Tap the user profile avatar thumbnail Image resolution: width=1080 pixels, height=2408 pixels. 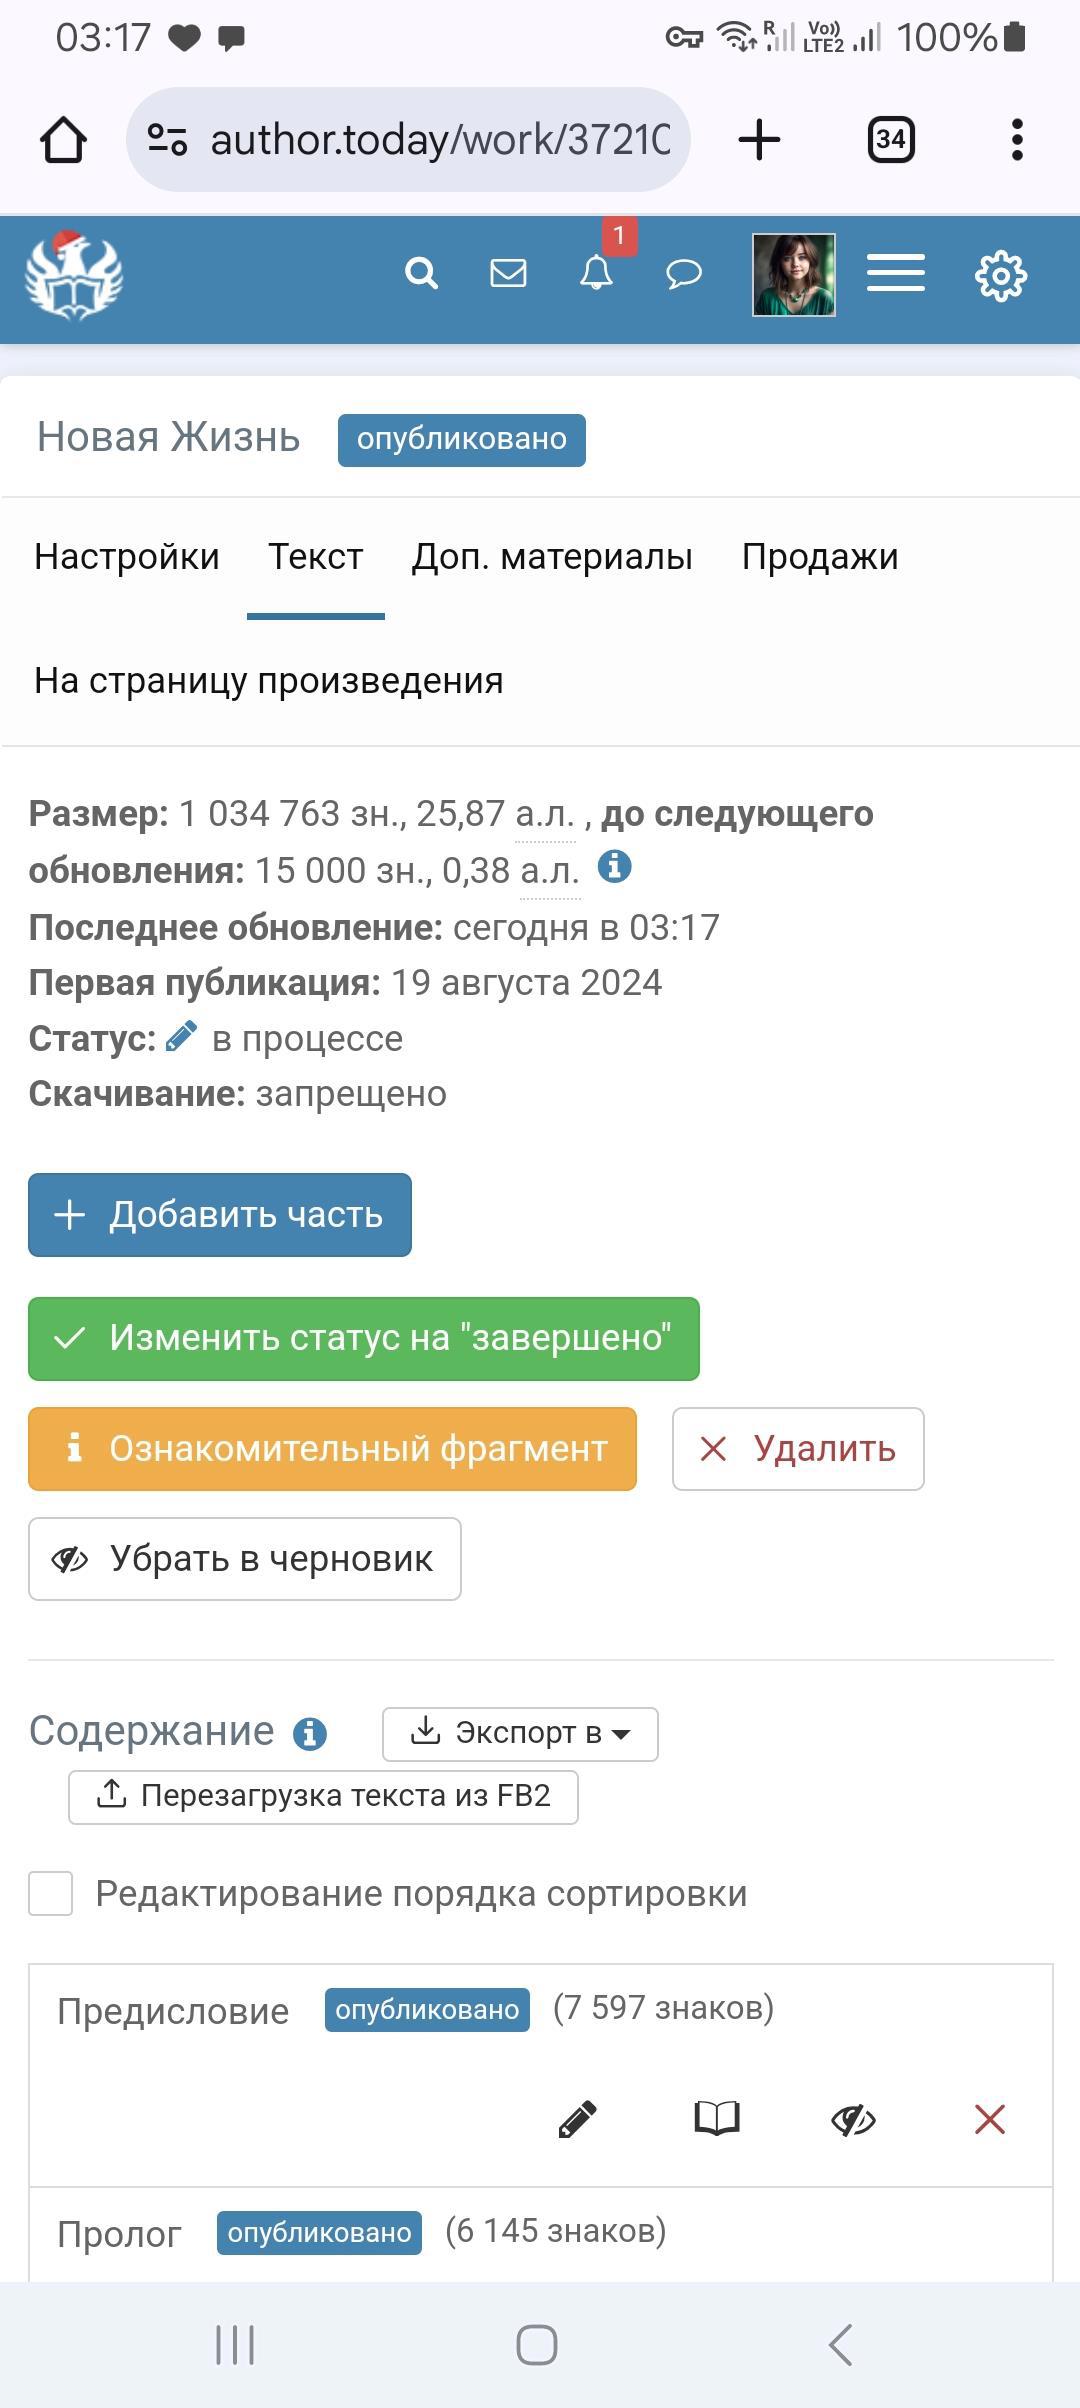tap(794, 275)
